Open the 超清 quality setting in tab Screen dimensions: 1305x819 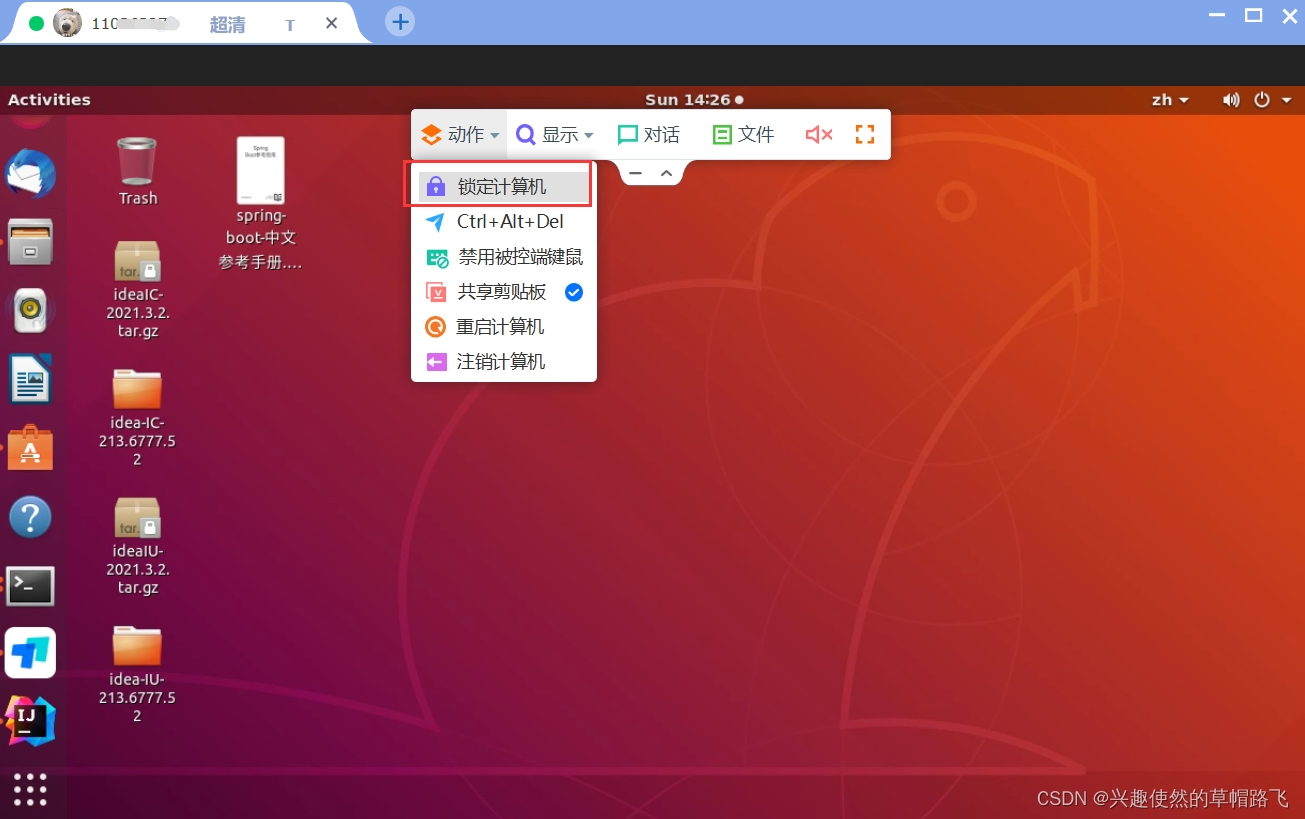click(x=227, y=25)
